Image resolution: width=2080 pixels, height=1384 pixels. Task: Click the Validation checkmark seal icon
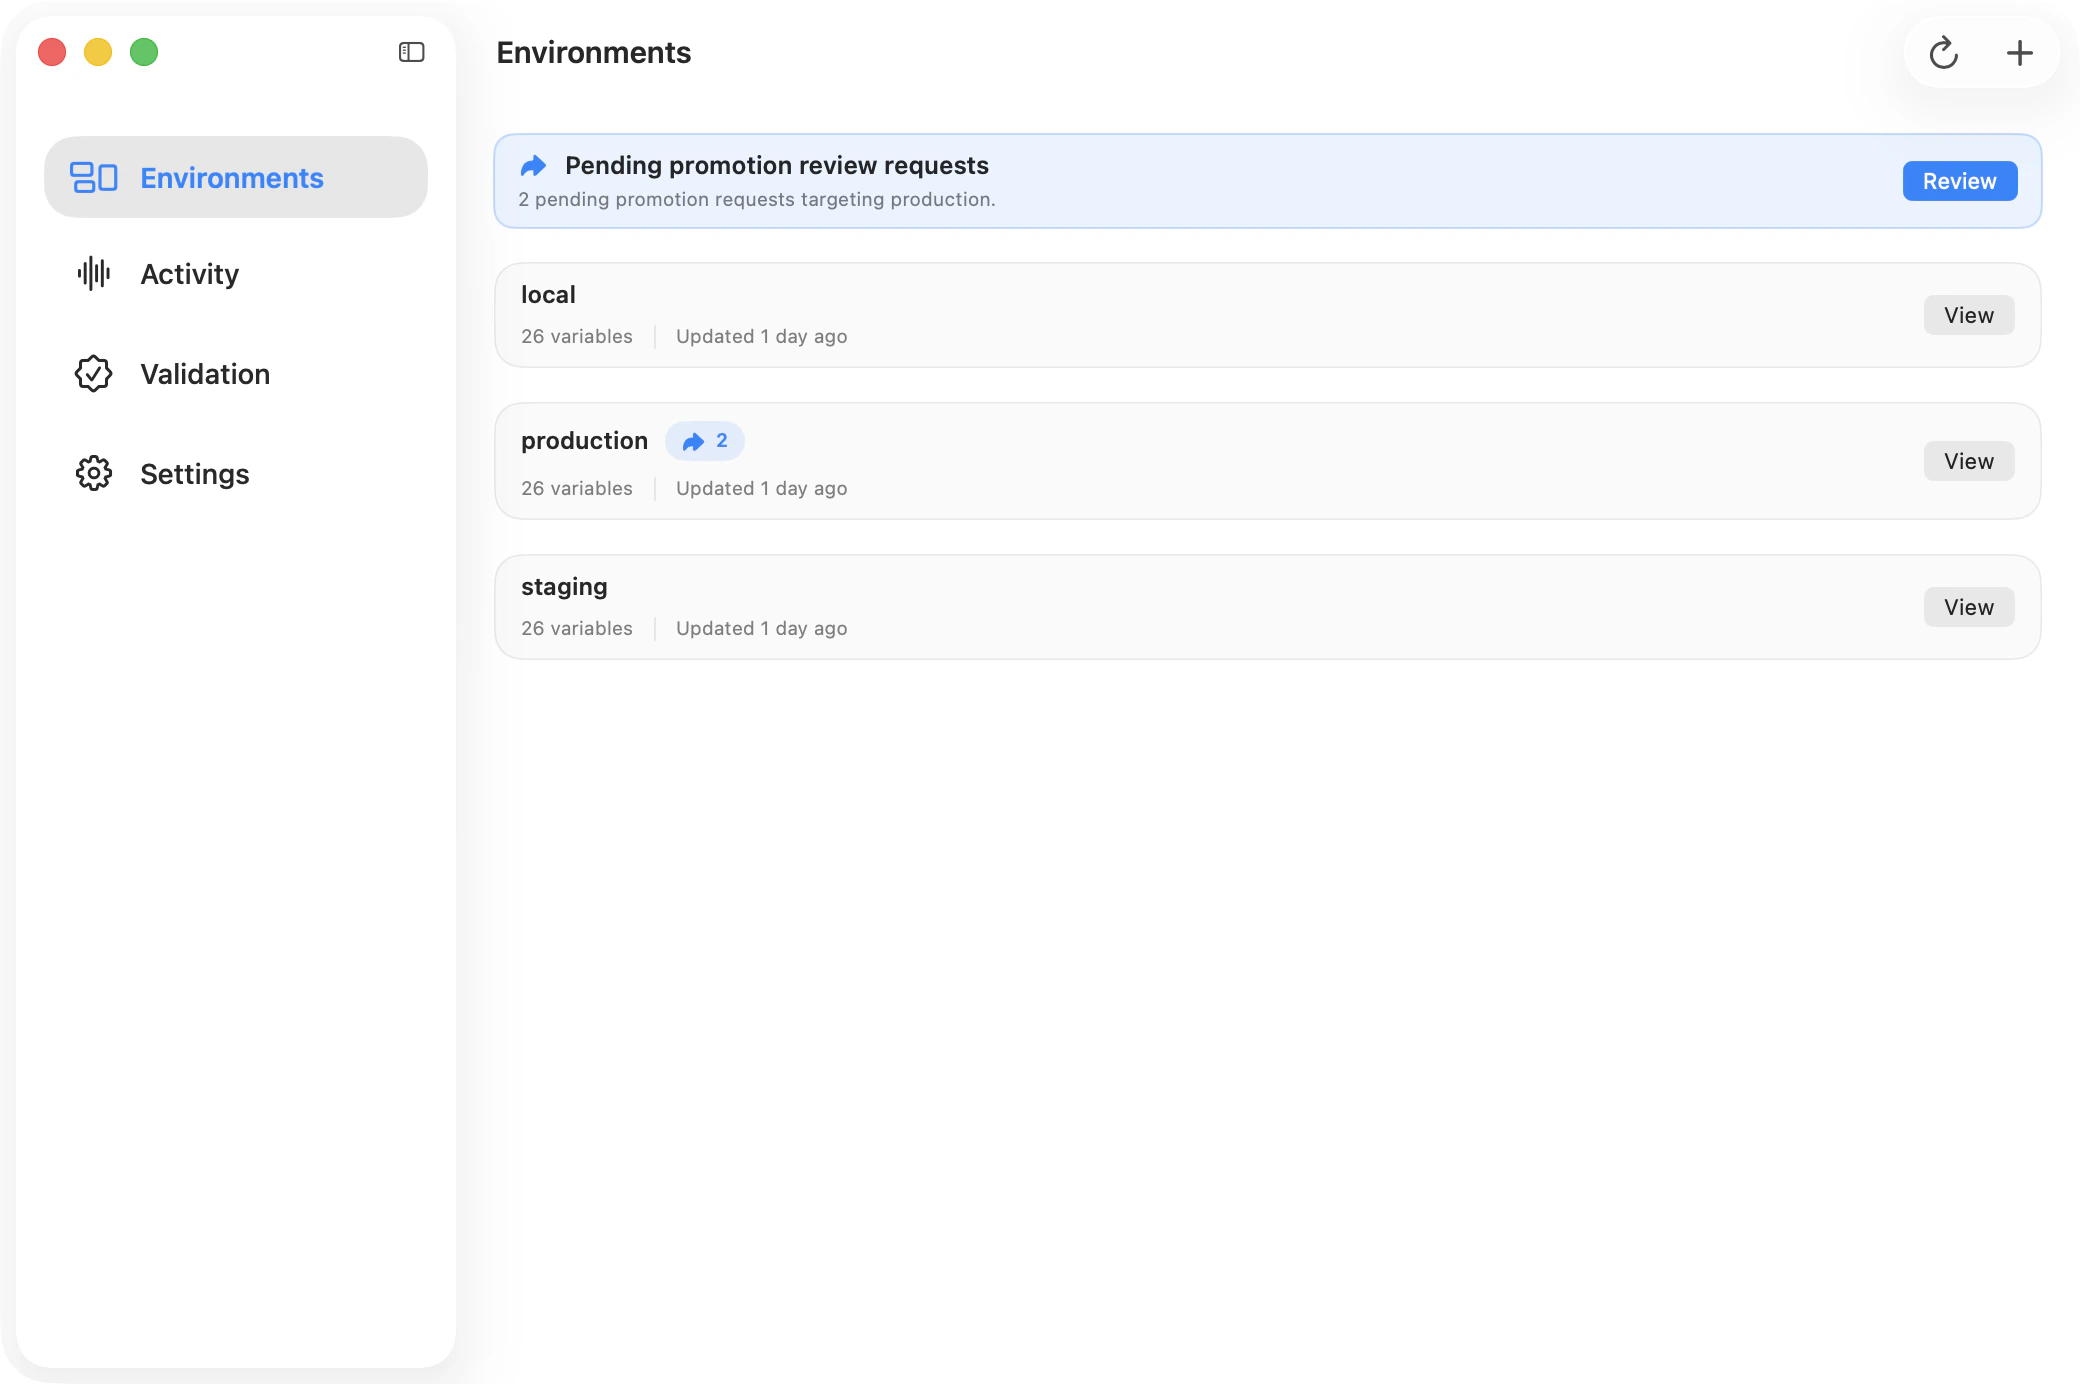94,373
